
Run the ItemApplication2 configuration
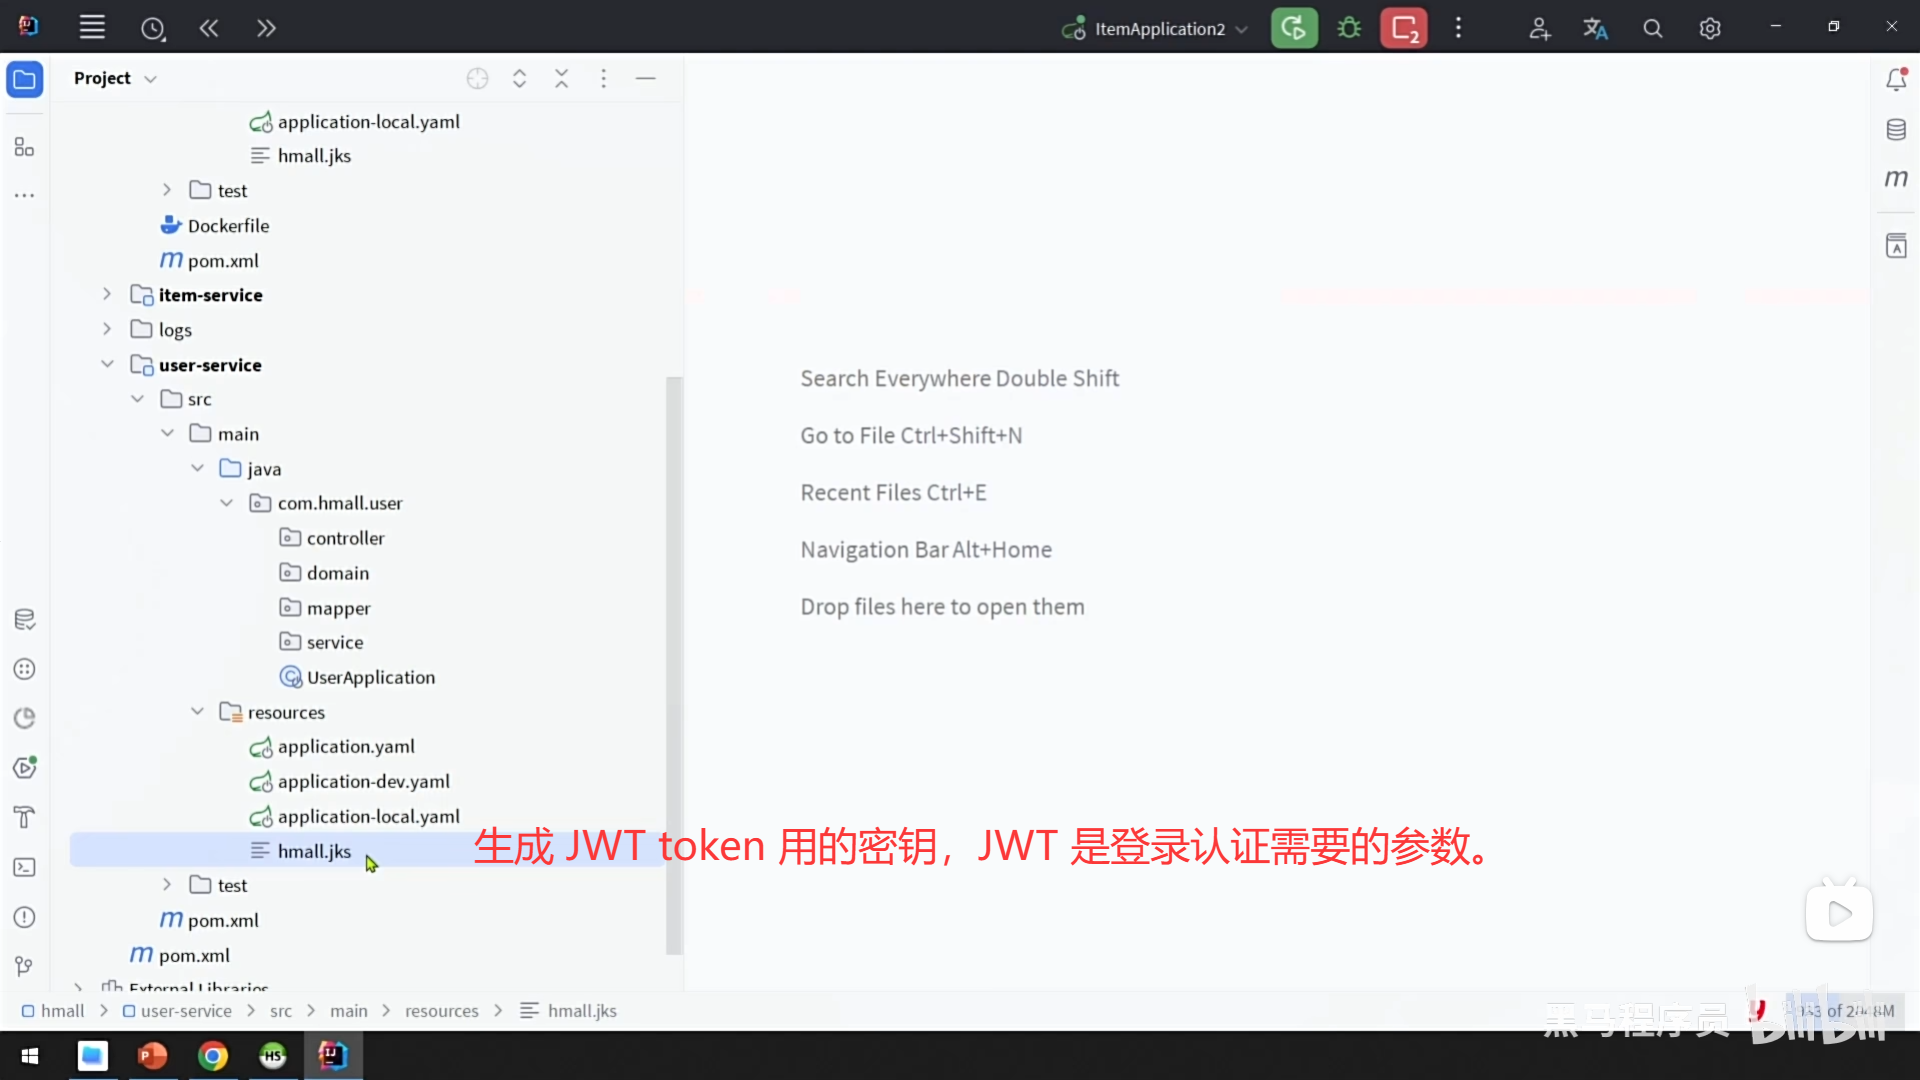coord(1294,27)
